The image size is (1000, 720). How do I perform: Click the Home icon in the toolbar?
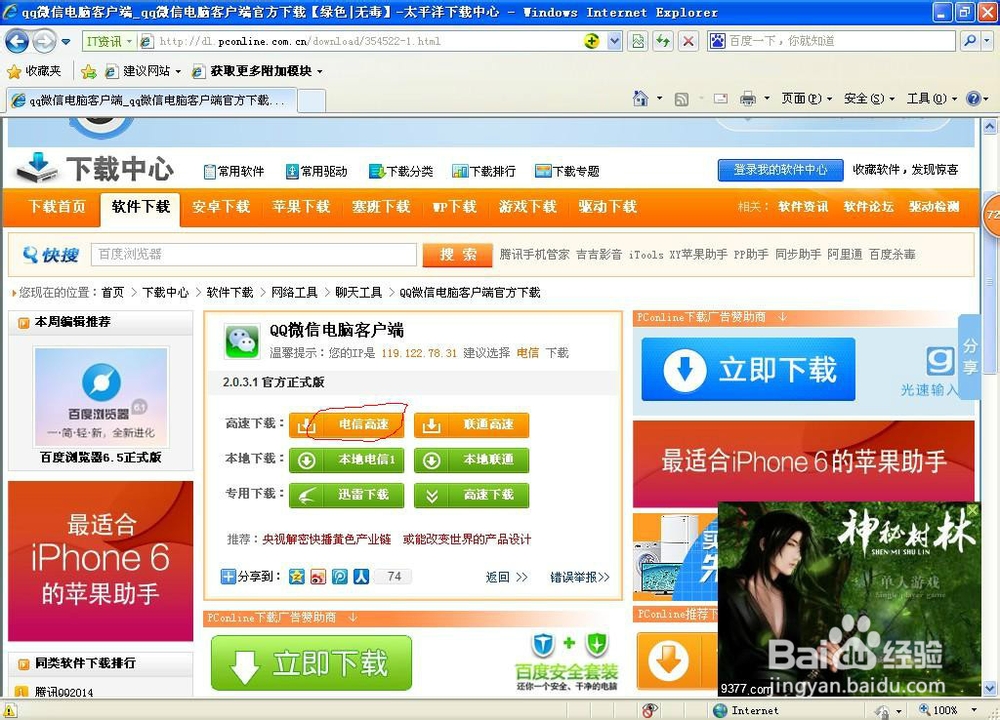pos(641,98)
